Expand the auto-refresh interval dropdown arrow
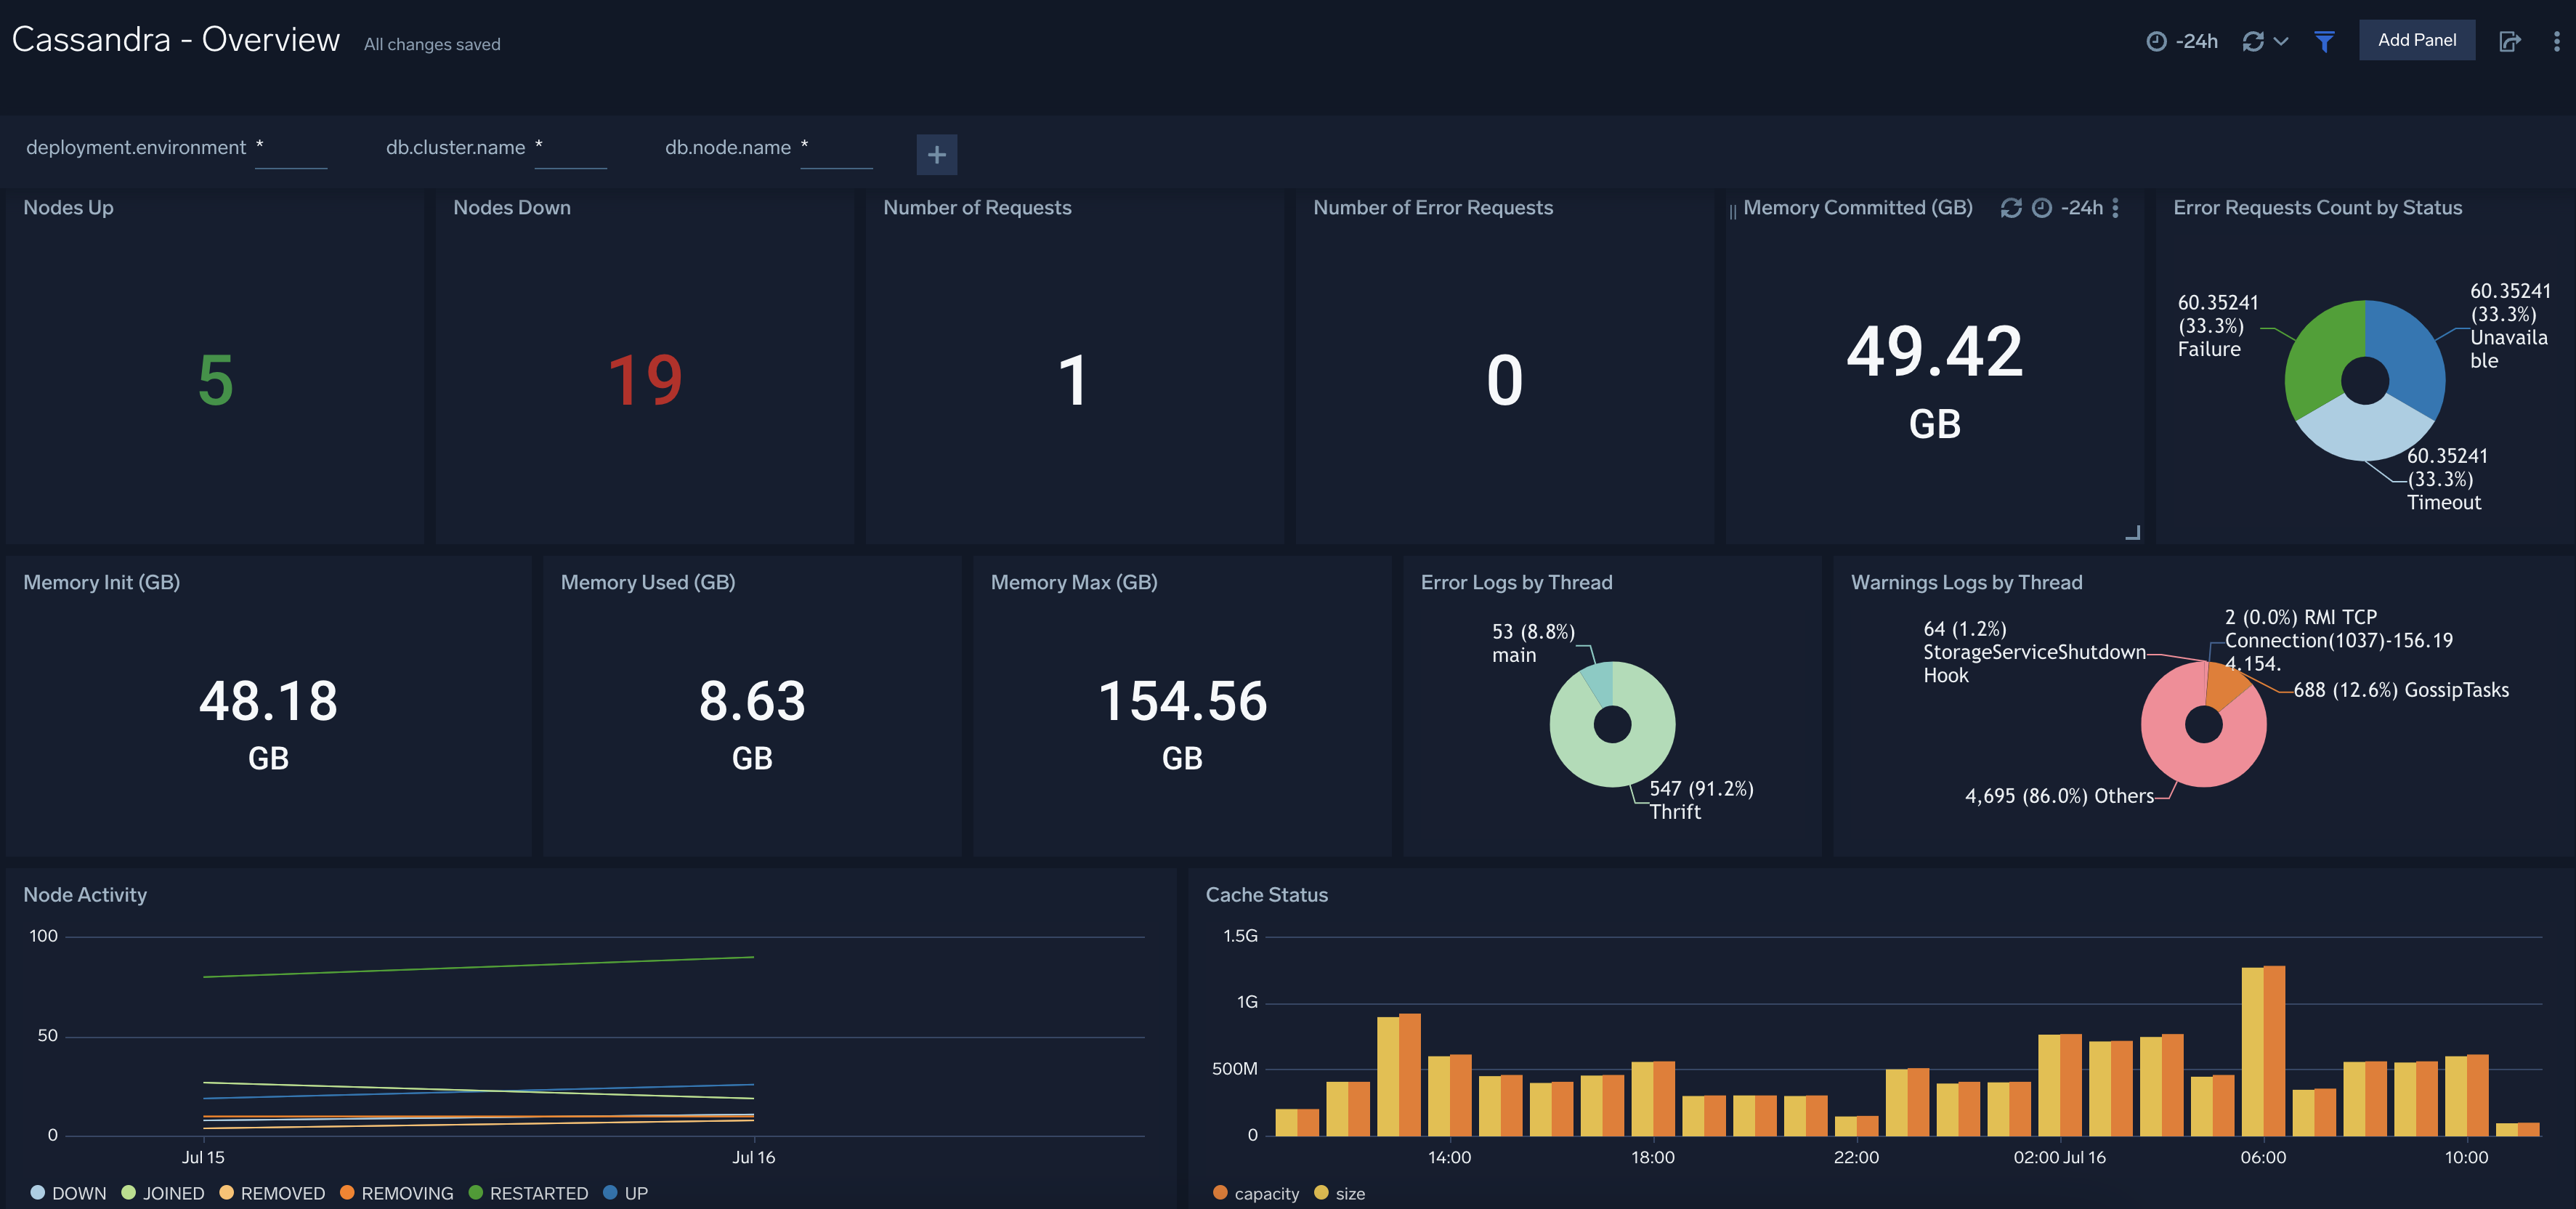Image resolution: width=2576 pixels, height=1209 pixels. pyautogui.click(x=2281, y=41)
